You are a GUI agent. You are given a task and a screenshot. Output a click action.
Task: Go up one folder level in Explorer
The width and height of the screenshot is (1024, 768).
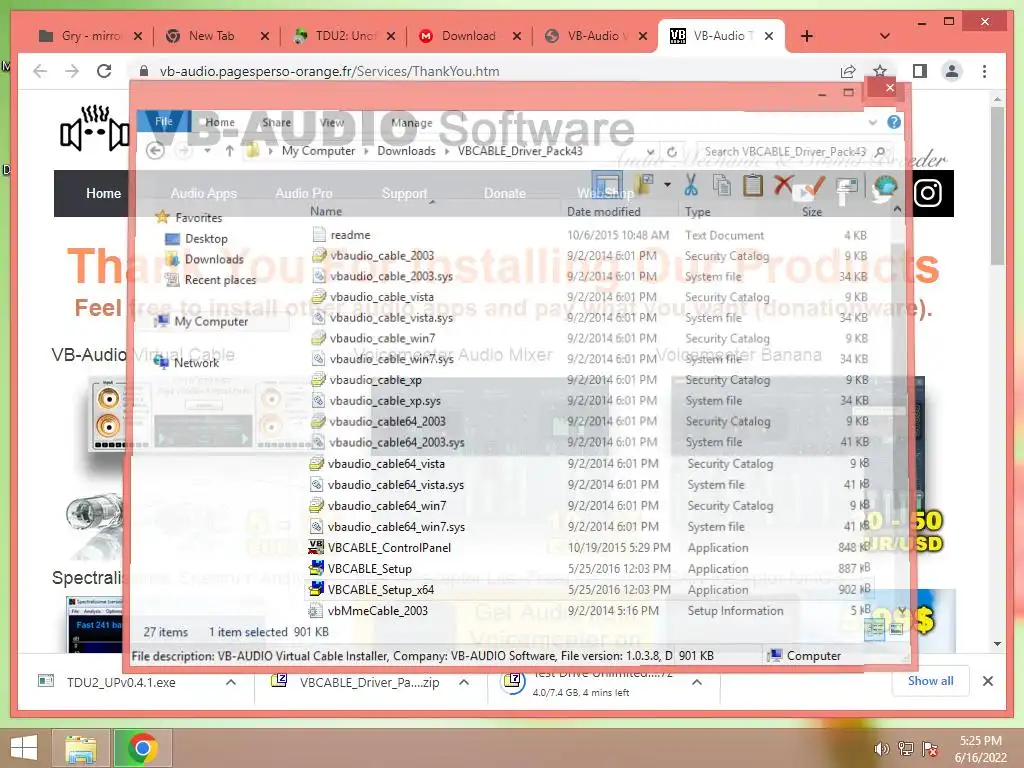(x=229, y=151)
